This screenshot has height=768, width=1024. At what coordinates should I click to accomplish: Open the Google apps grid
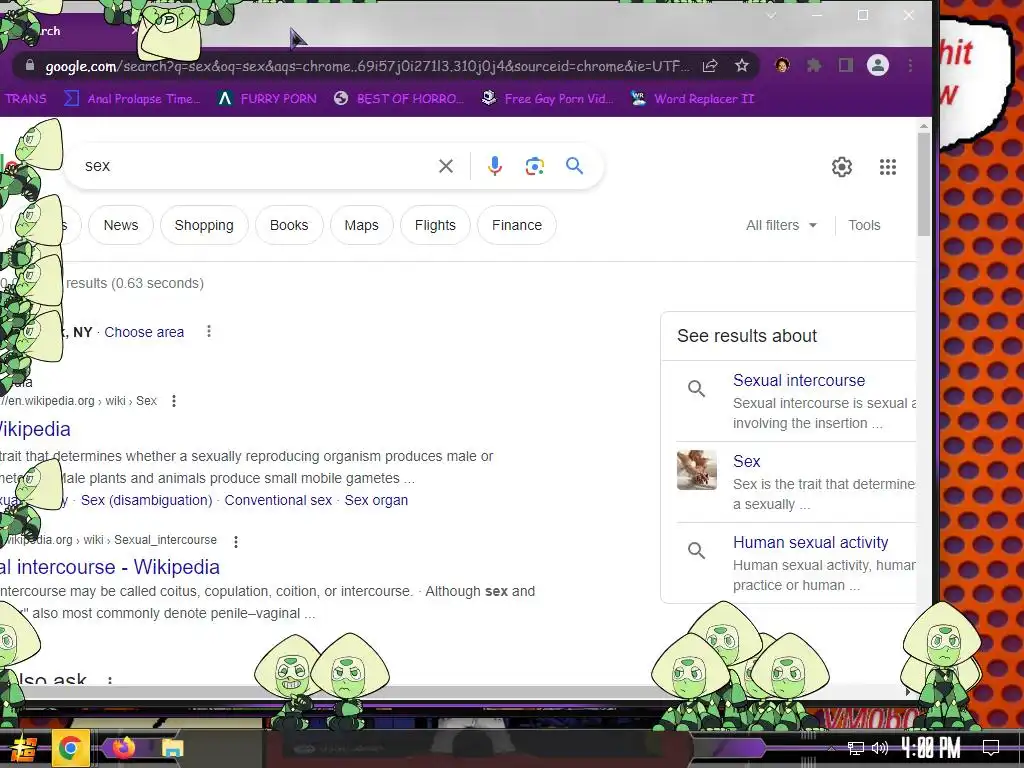[x=888, y=167]
